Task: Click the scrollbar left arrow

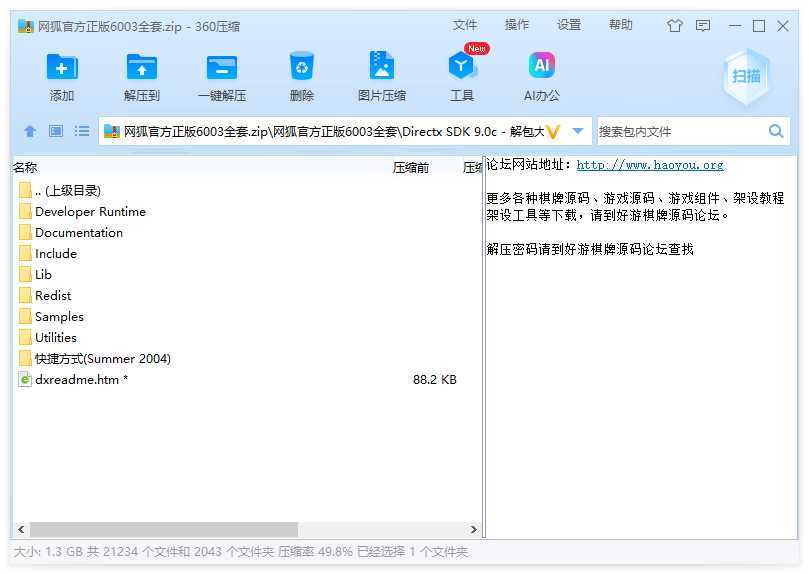Action: (21, 529)
